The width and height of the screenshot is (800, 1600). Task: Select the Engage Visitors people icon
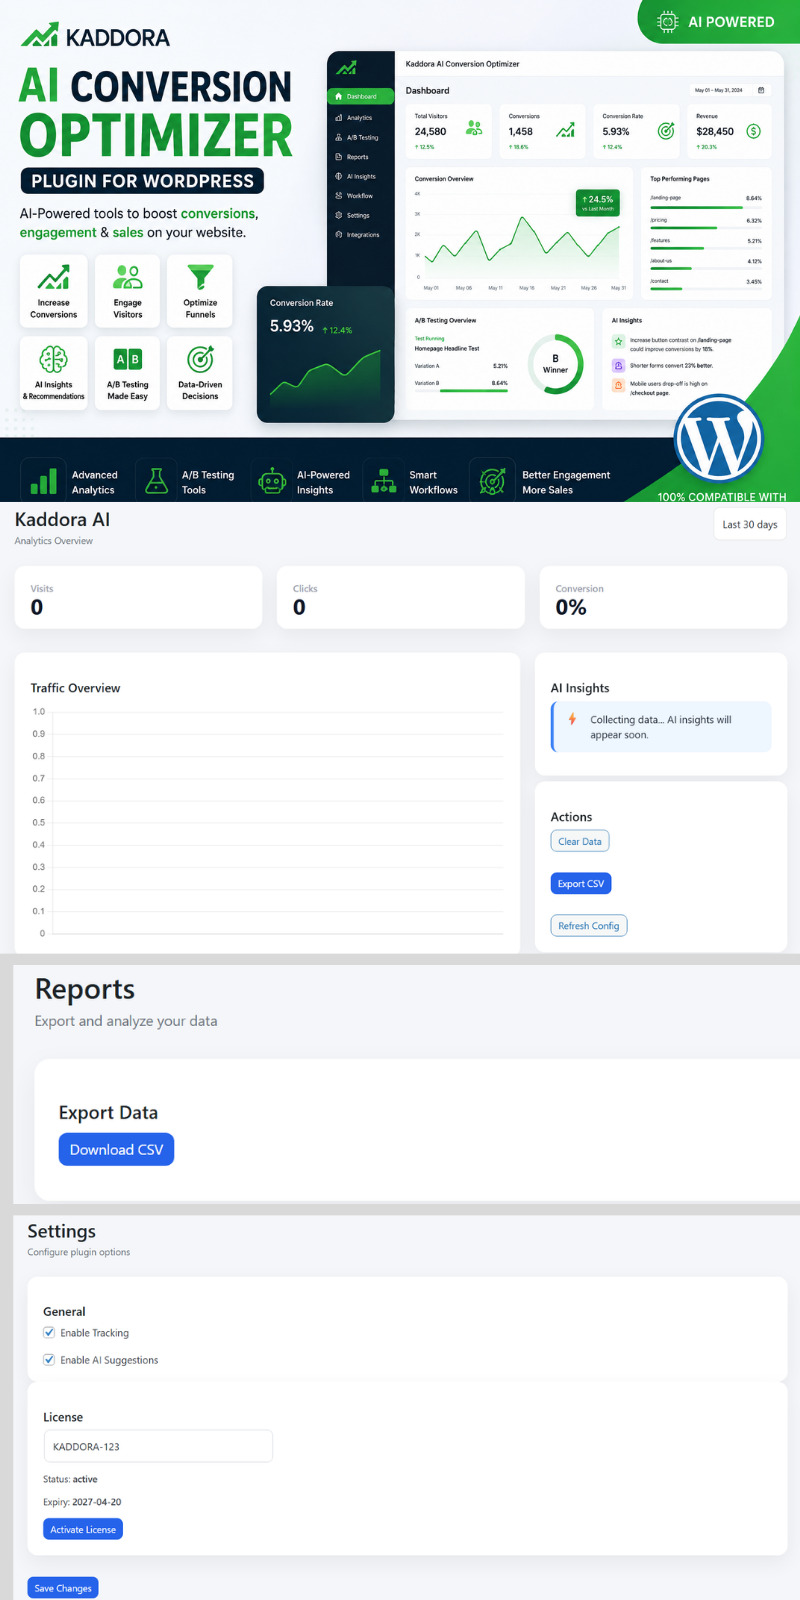[x=128, y=277]
